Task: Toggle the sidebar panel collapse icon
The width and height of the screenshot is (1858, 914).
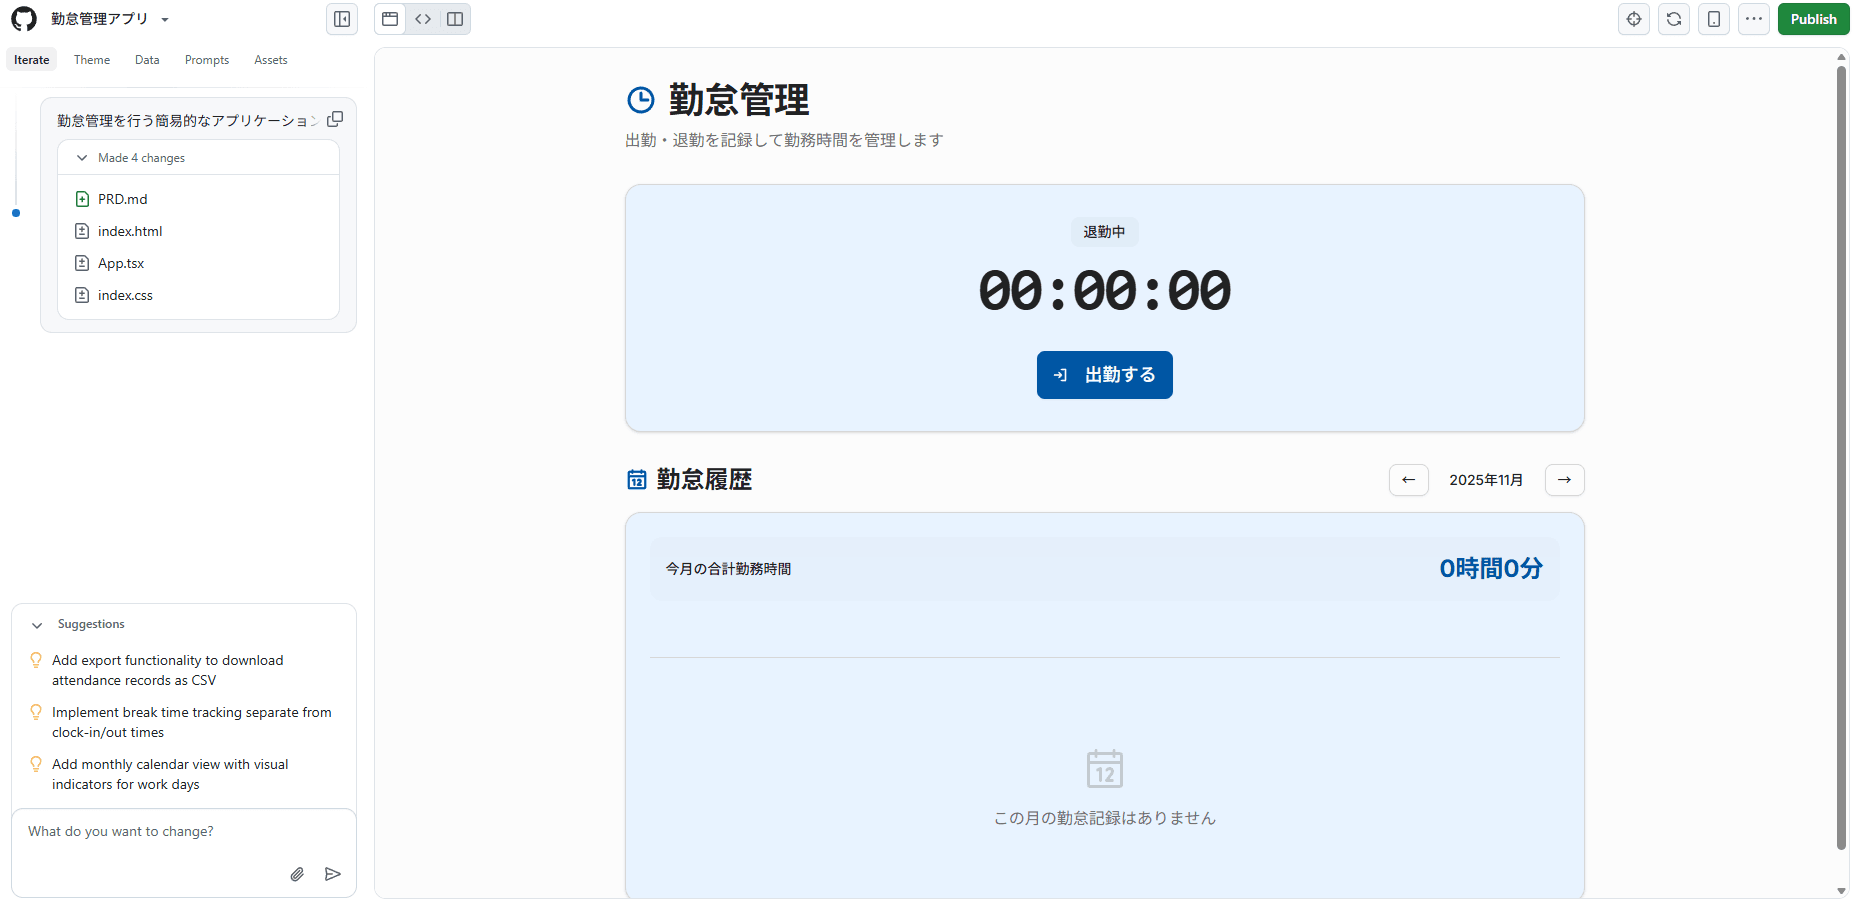Action: [342, 19]
